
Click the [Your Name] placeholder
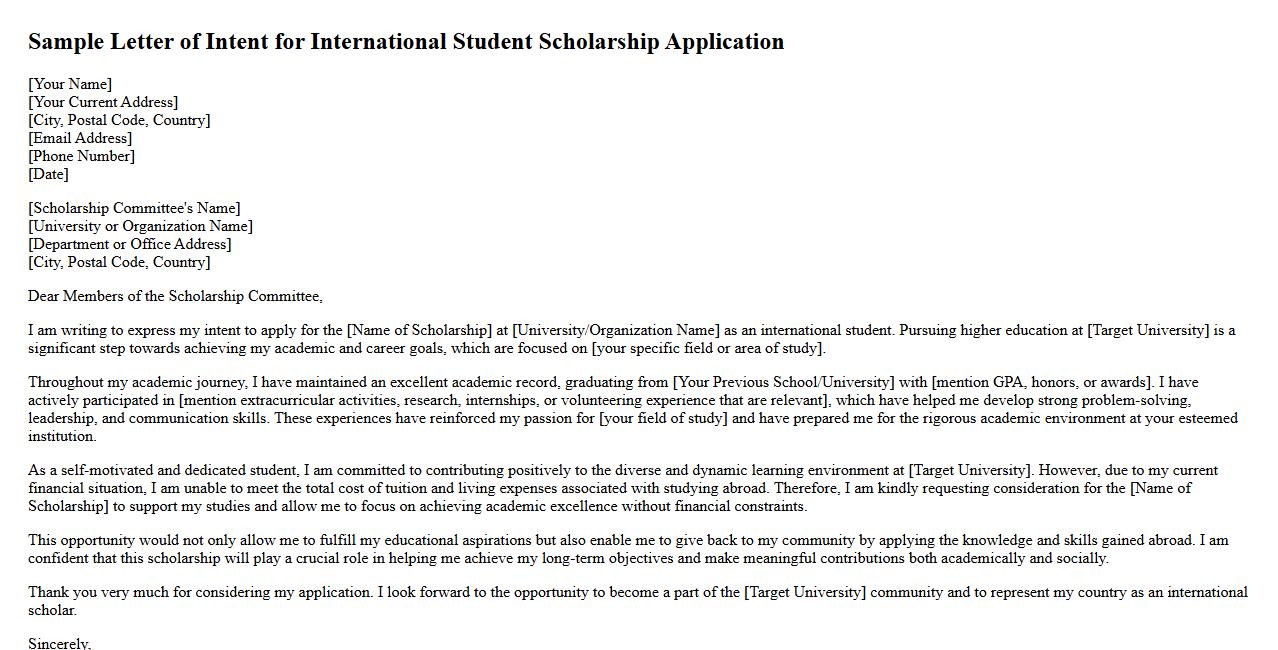(x=70, y=84)
